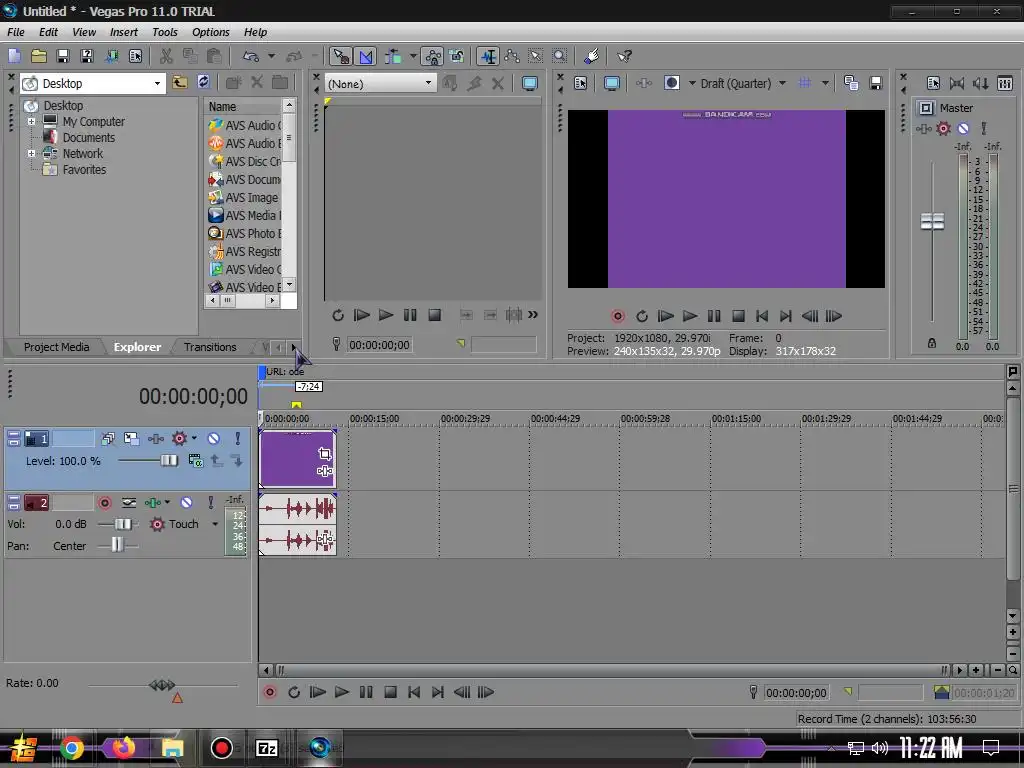
Task: Expand My Computer tree node
Action: (x=31, y=121)
